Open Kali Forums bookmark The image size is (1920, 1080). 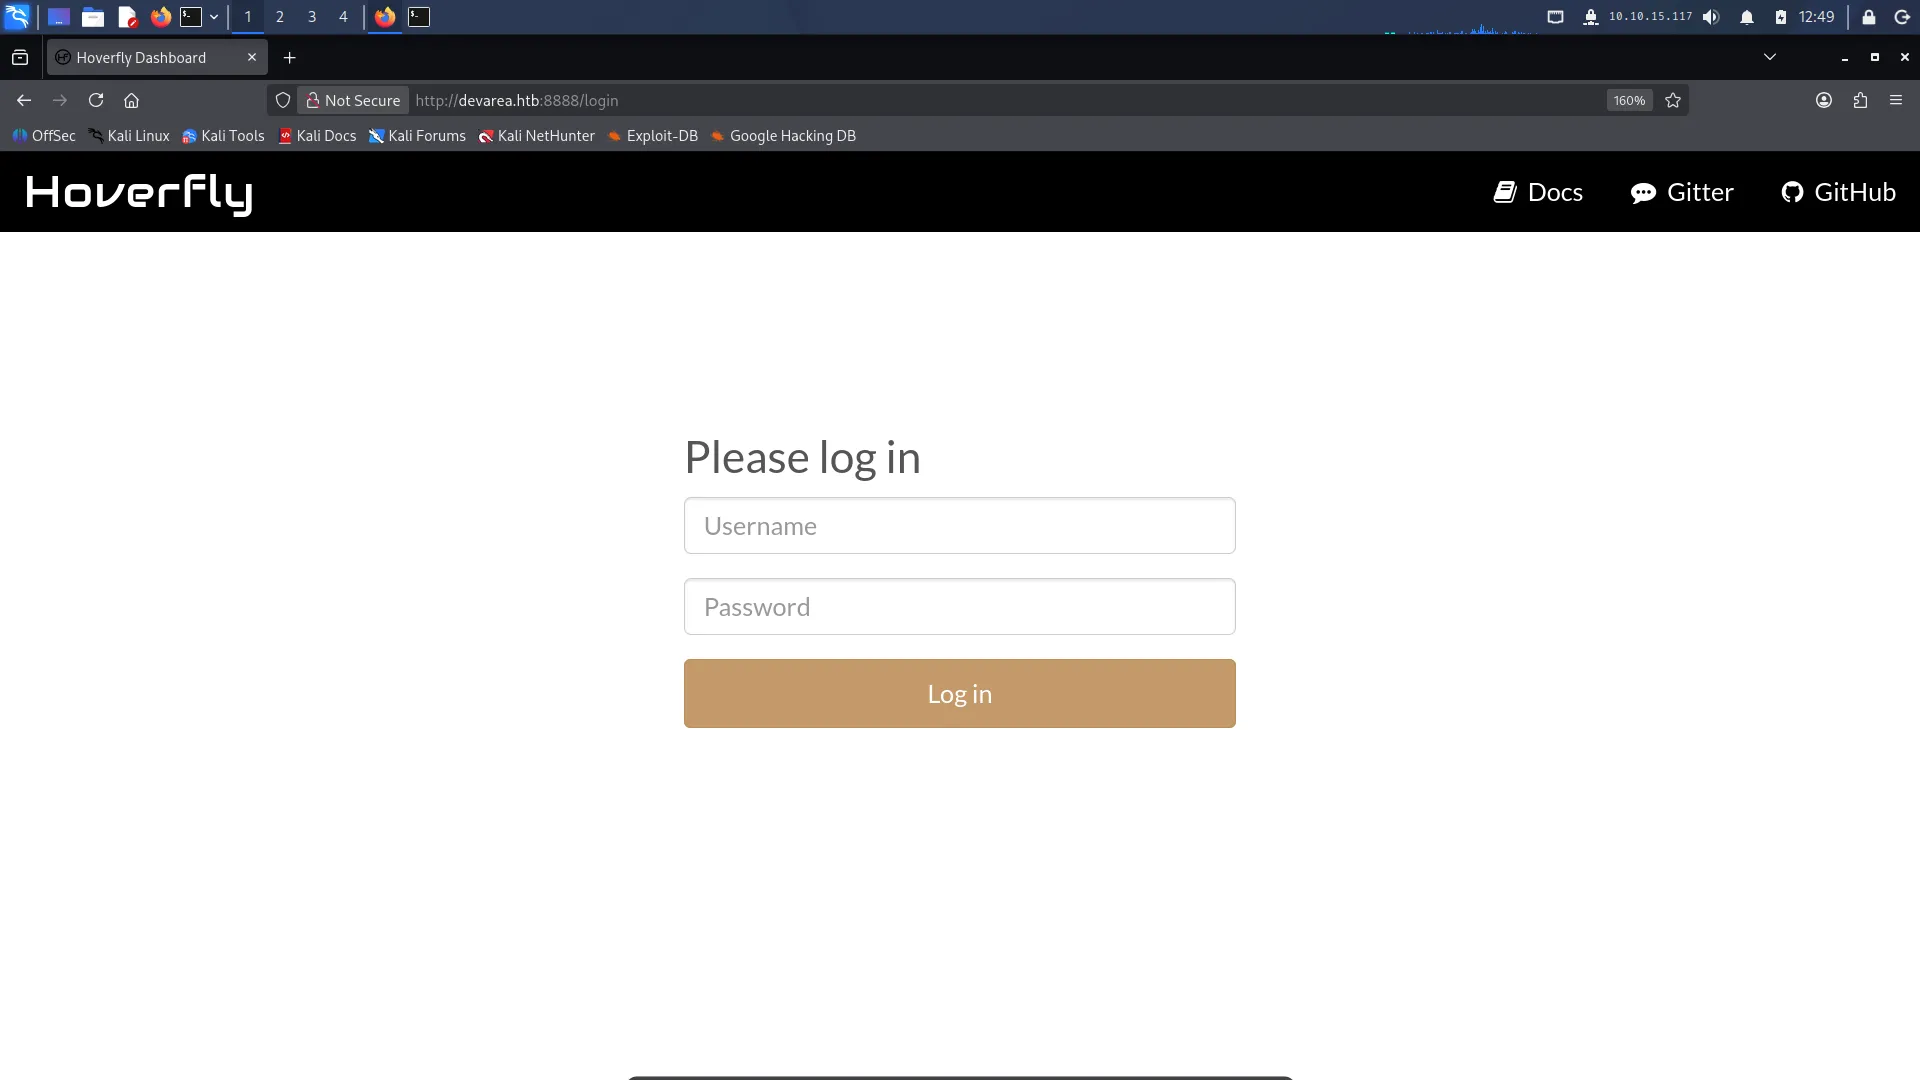pyautogui.click(x=417, y=136)
